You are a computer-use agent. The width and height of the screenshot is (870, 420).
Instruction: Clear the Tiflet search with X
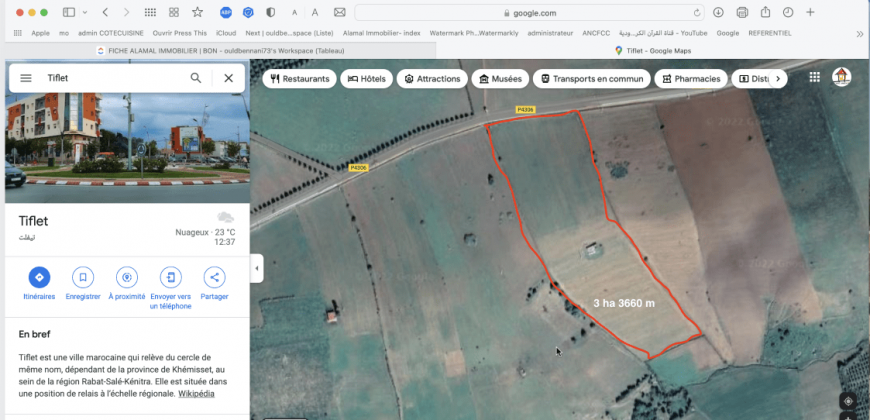[x=228, y=78]
